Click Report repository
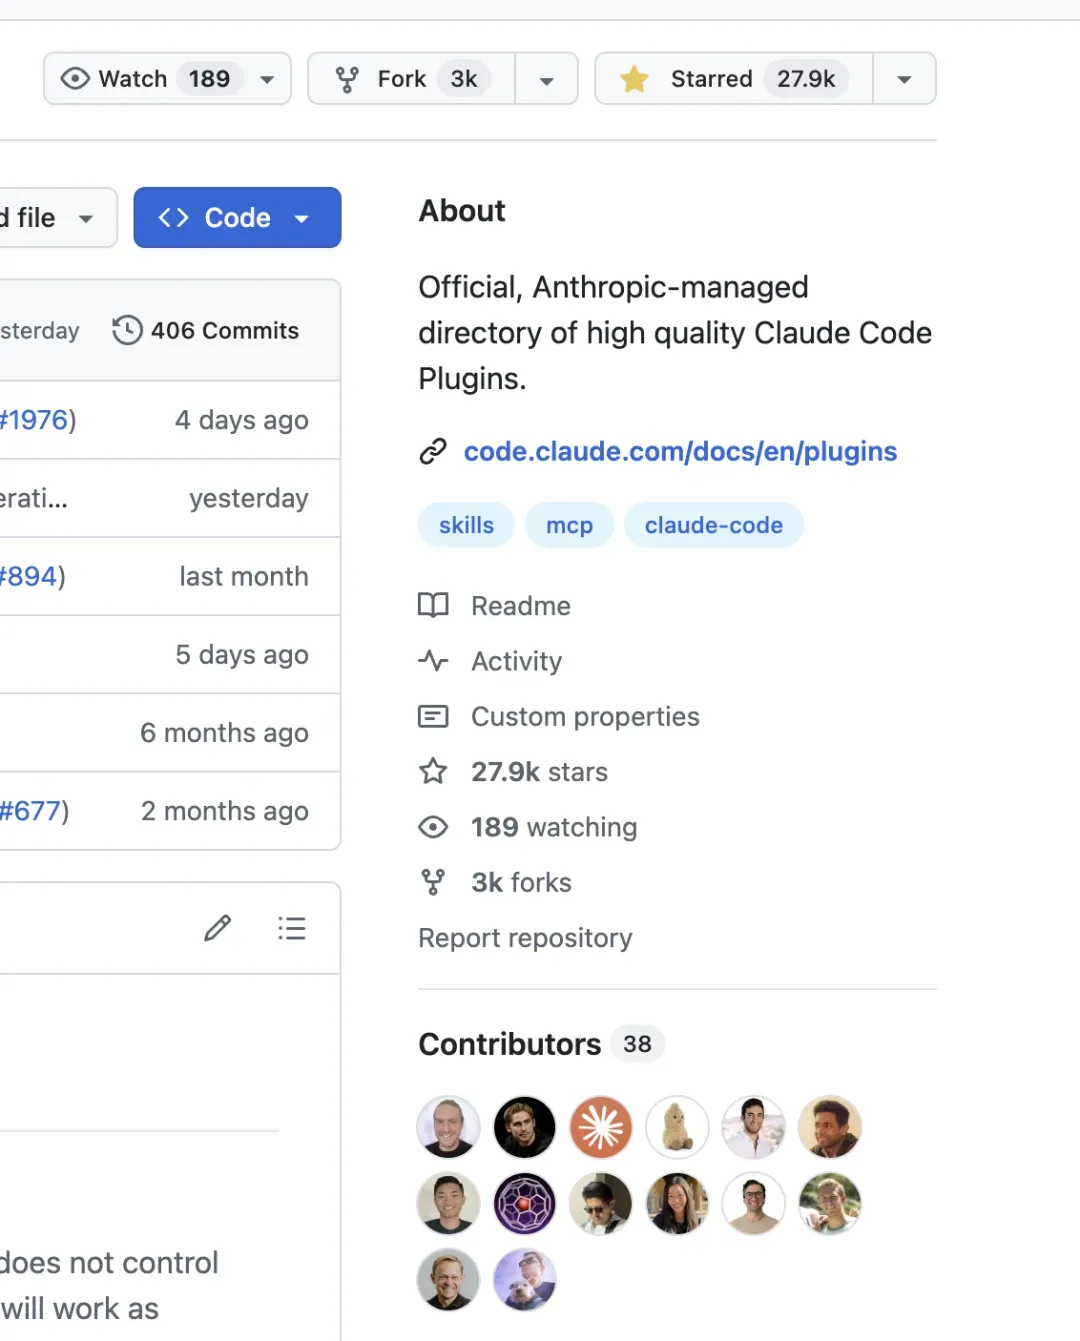Viewport: 1080px width, 1341px height. tap(525, 938)
